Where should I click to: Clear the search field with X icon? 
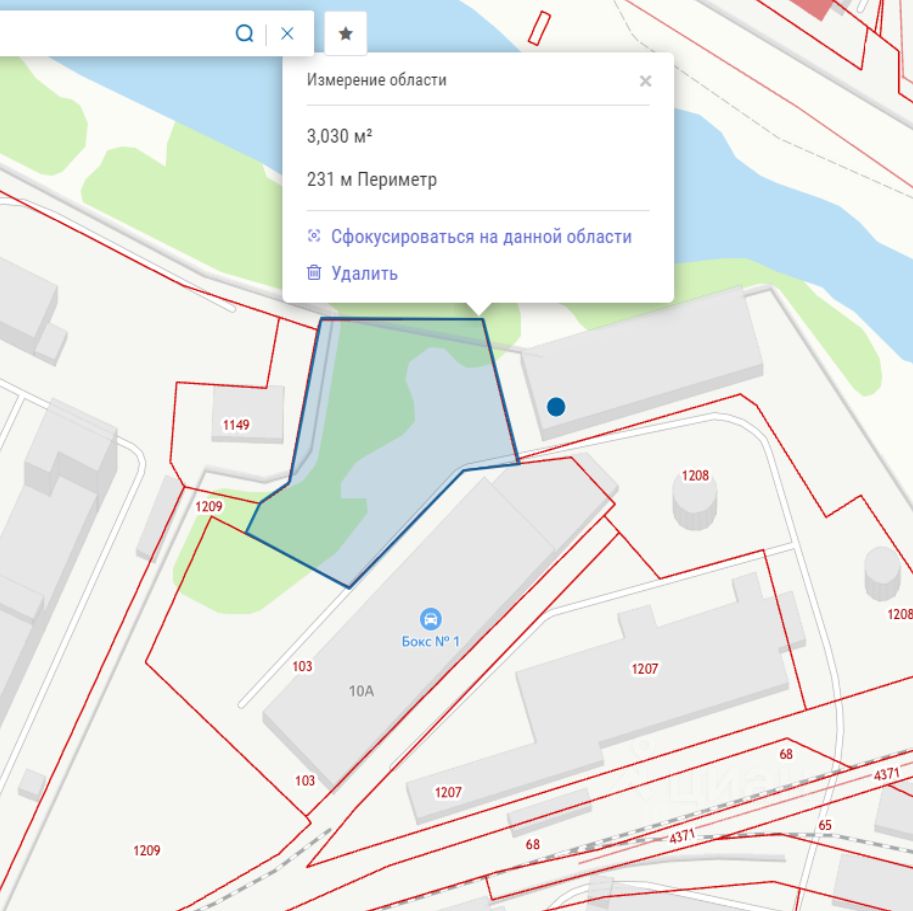click(287, 34)
